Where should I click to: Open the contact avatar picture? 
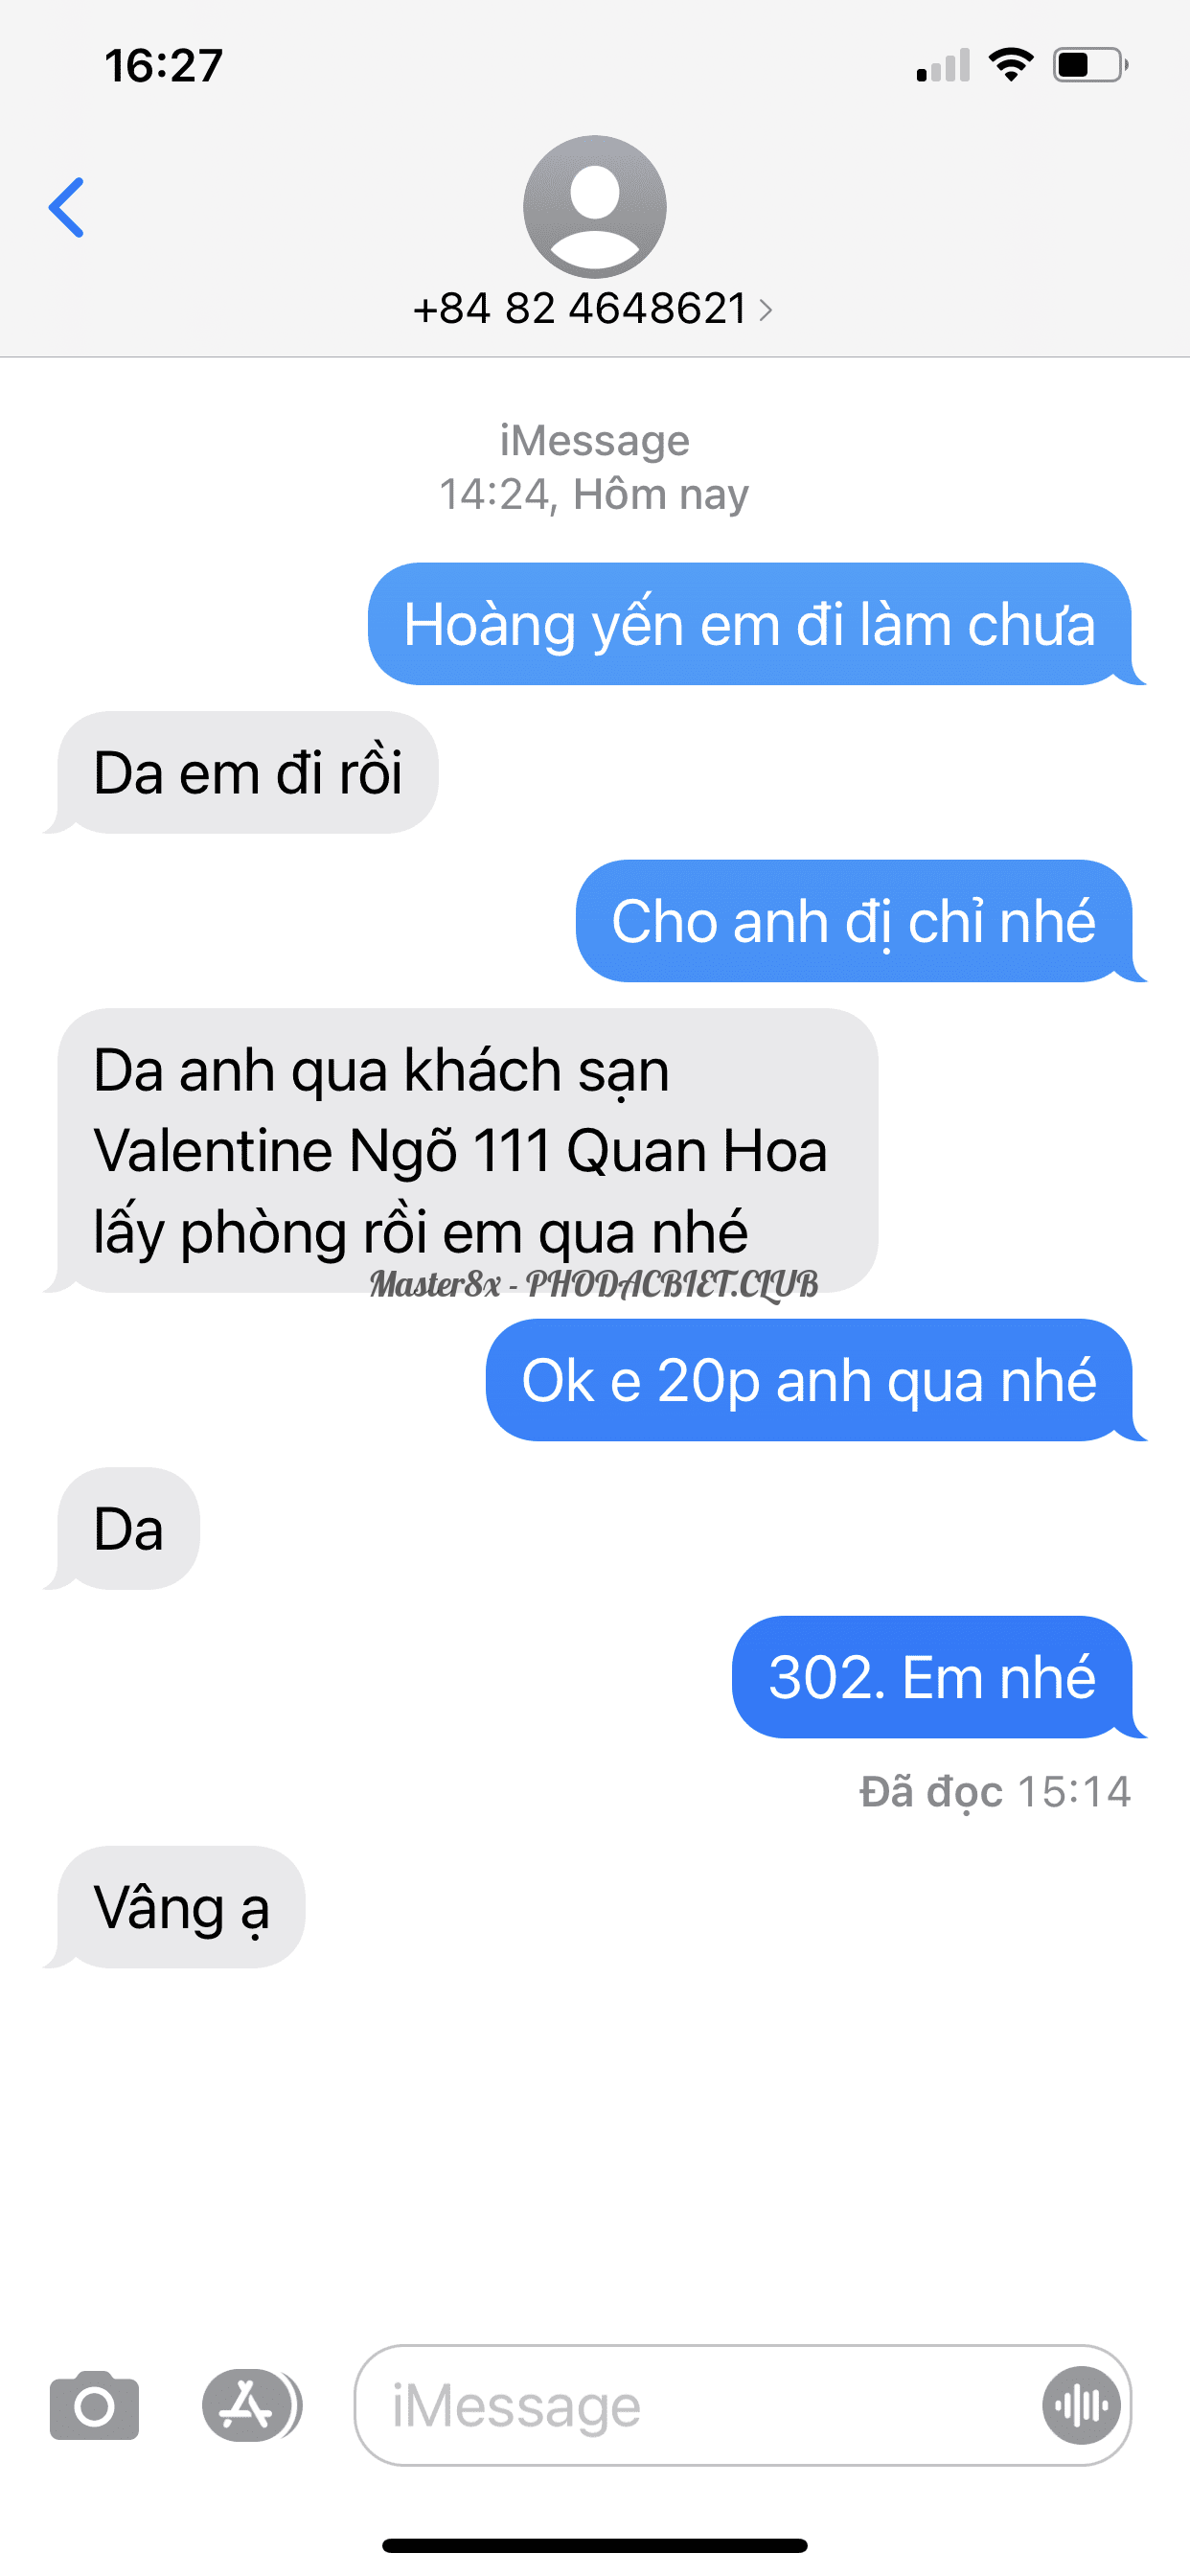tap(595, 207)
